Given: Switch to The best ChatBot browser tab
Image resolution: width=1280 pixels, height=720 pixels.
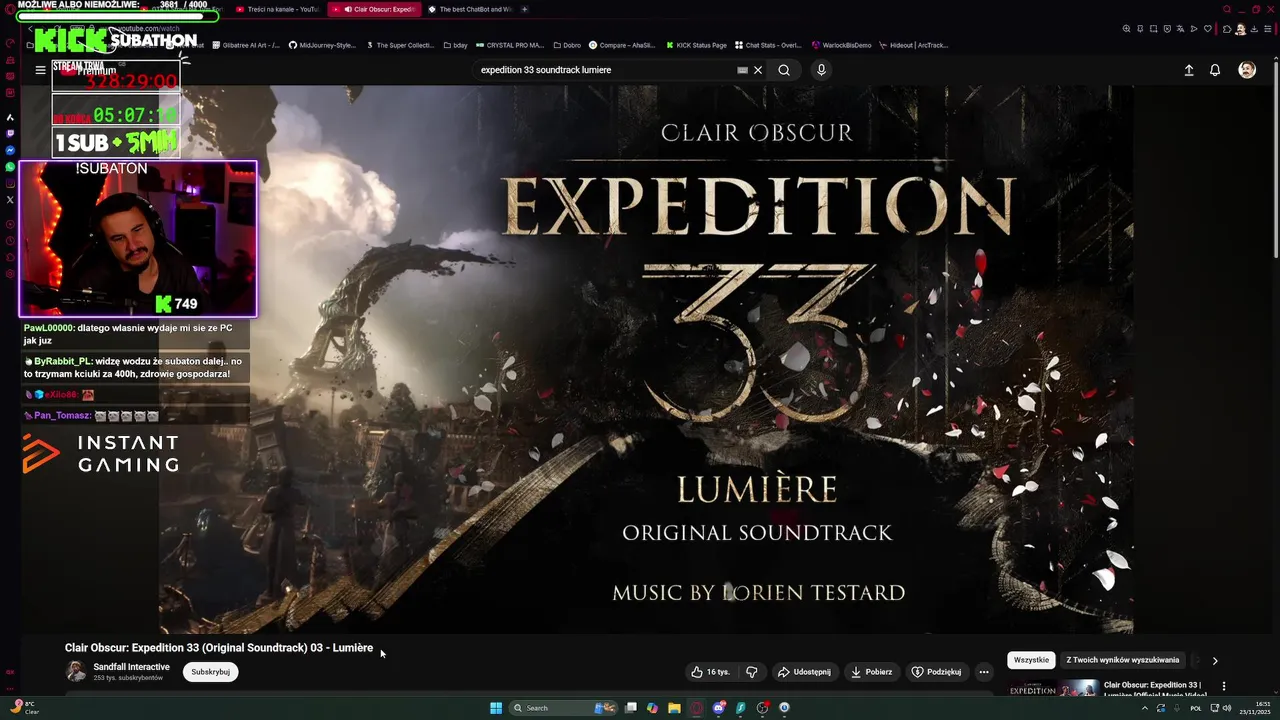Looking at the screenshot, I should click(470, 9).
